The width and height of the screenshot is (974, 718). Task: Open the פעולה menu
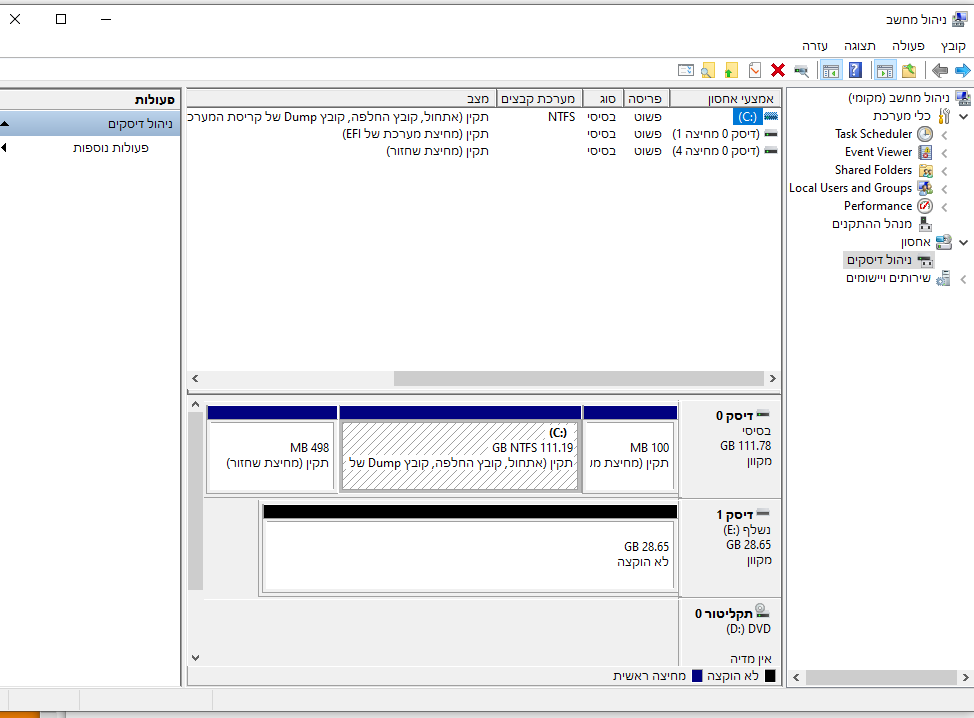pyautogui.click(x=908, y=45)
